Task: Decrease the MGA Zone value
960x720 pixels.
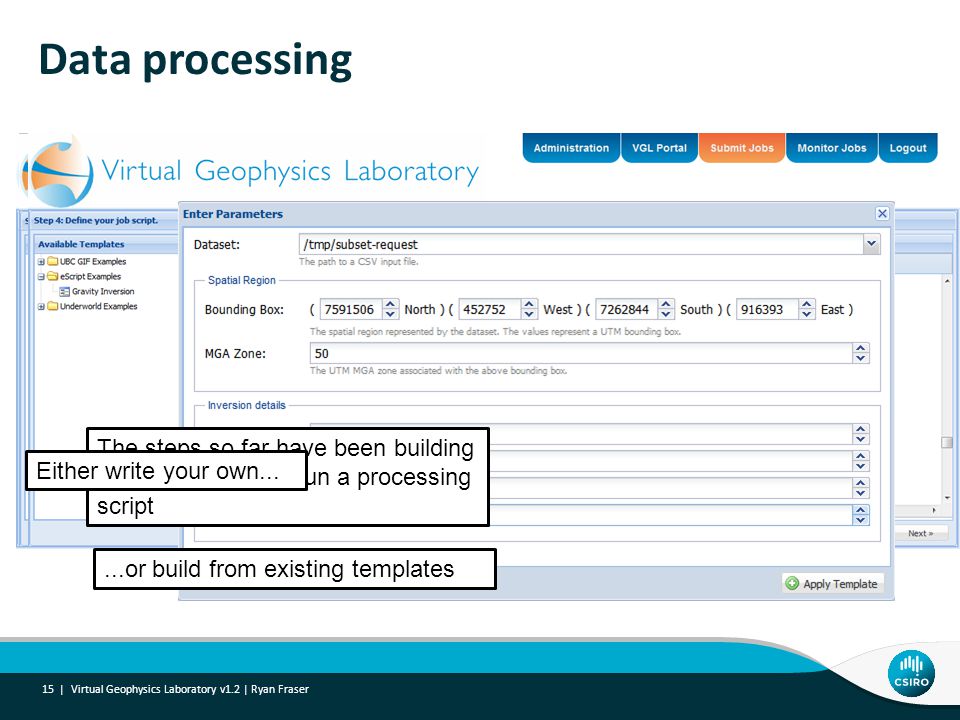Action: click(x=861, y=358)
